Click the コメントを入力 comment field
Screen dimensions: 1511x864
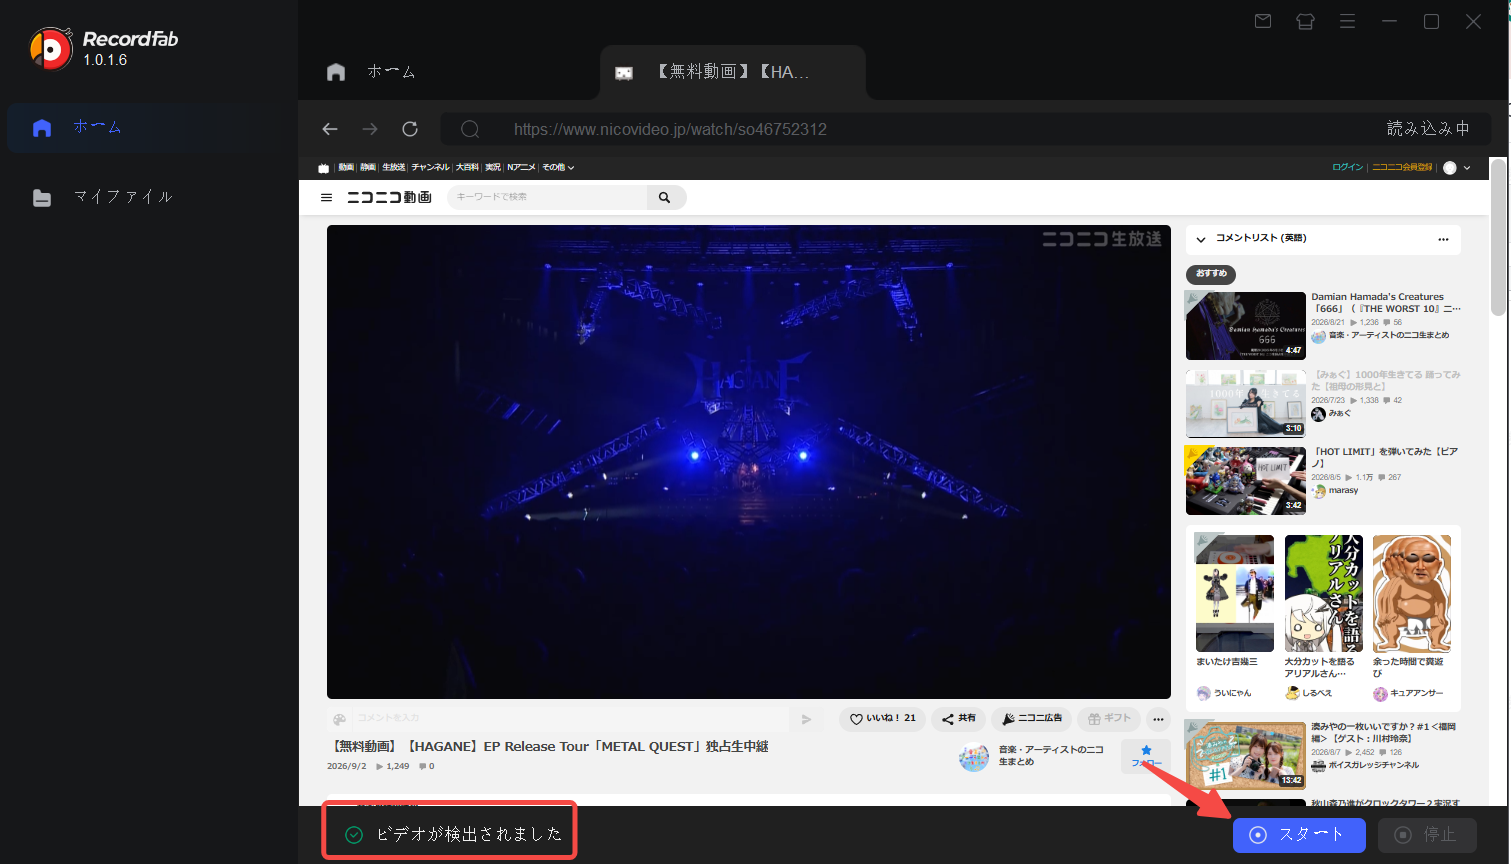[570, 718]
